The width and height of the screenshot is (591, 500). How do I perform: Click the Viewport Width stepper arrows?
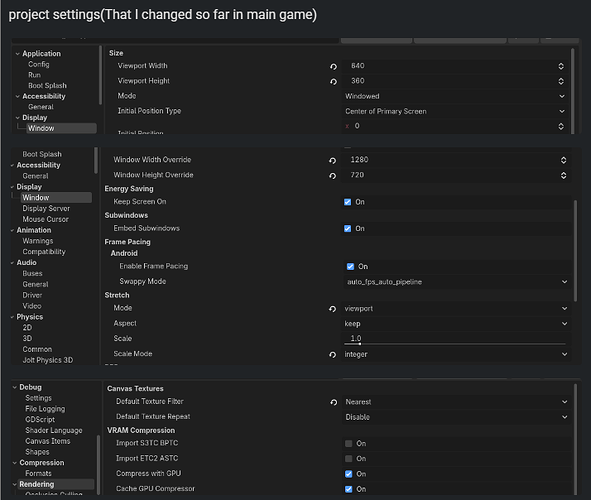tap(561, 66)
